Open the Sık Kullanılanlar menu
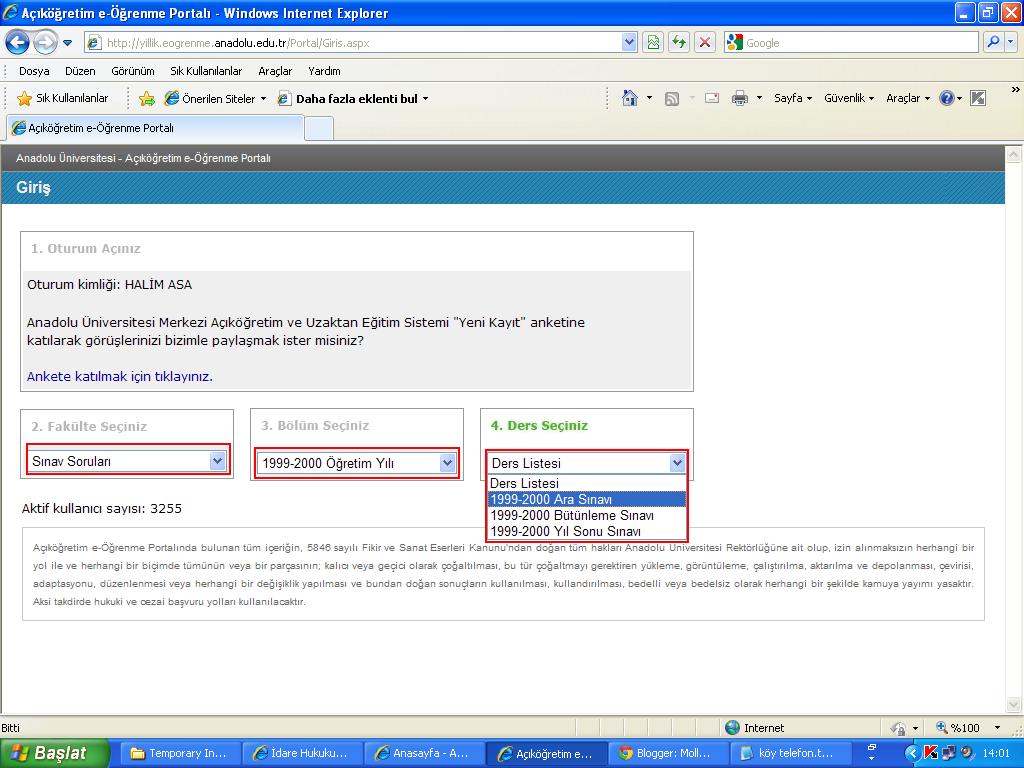The width and height of the screenshot is (1024, 768). (206, 71)
